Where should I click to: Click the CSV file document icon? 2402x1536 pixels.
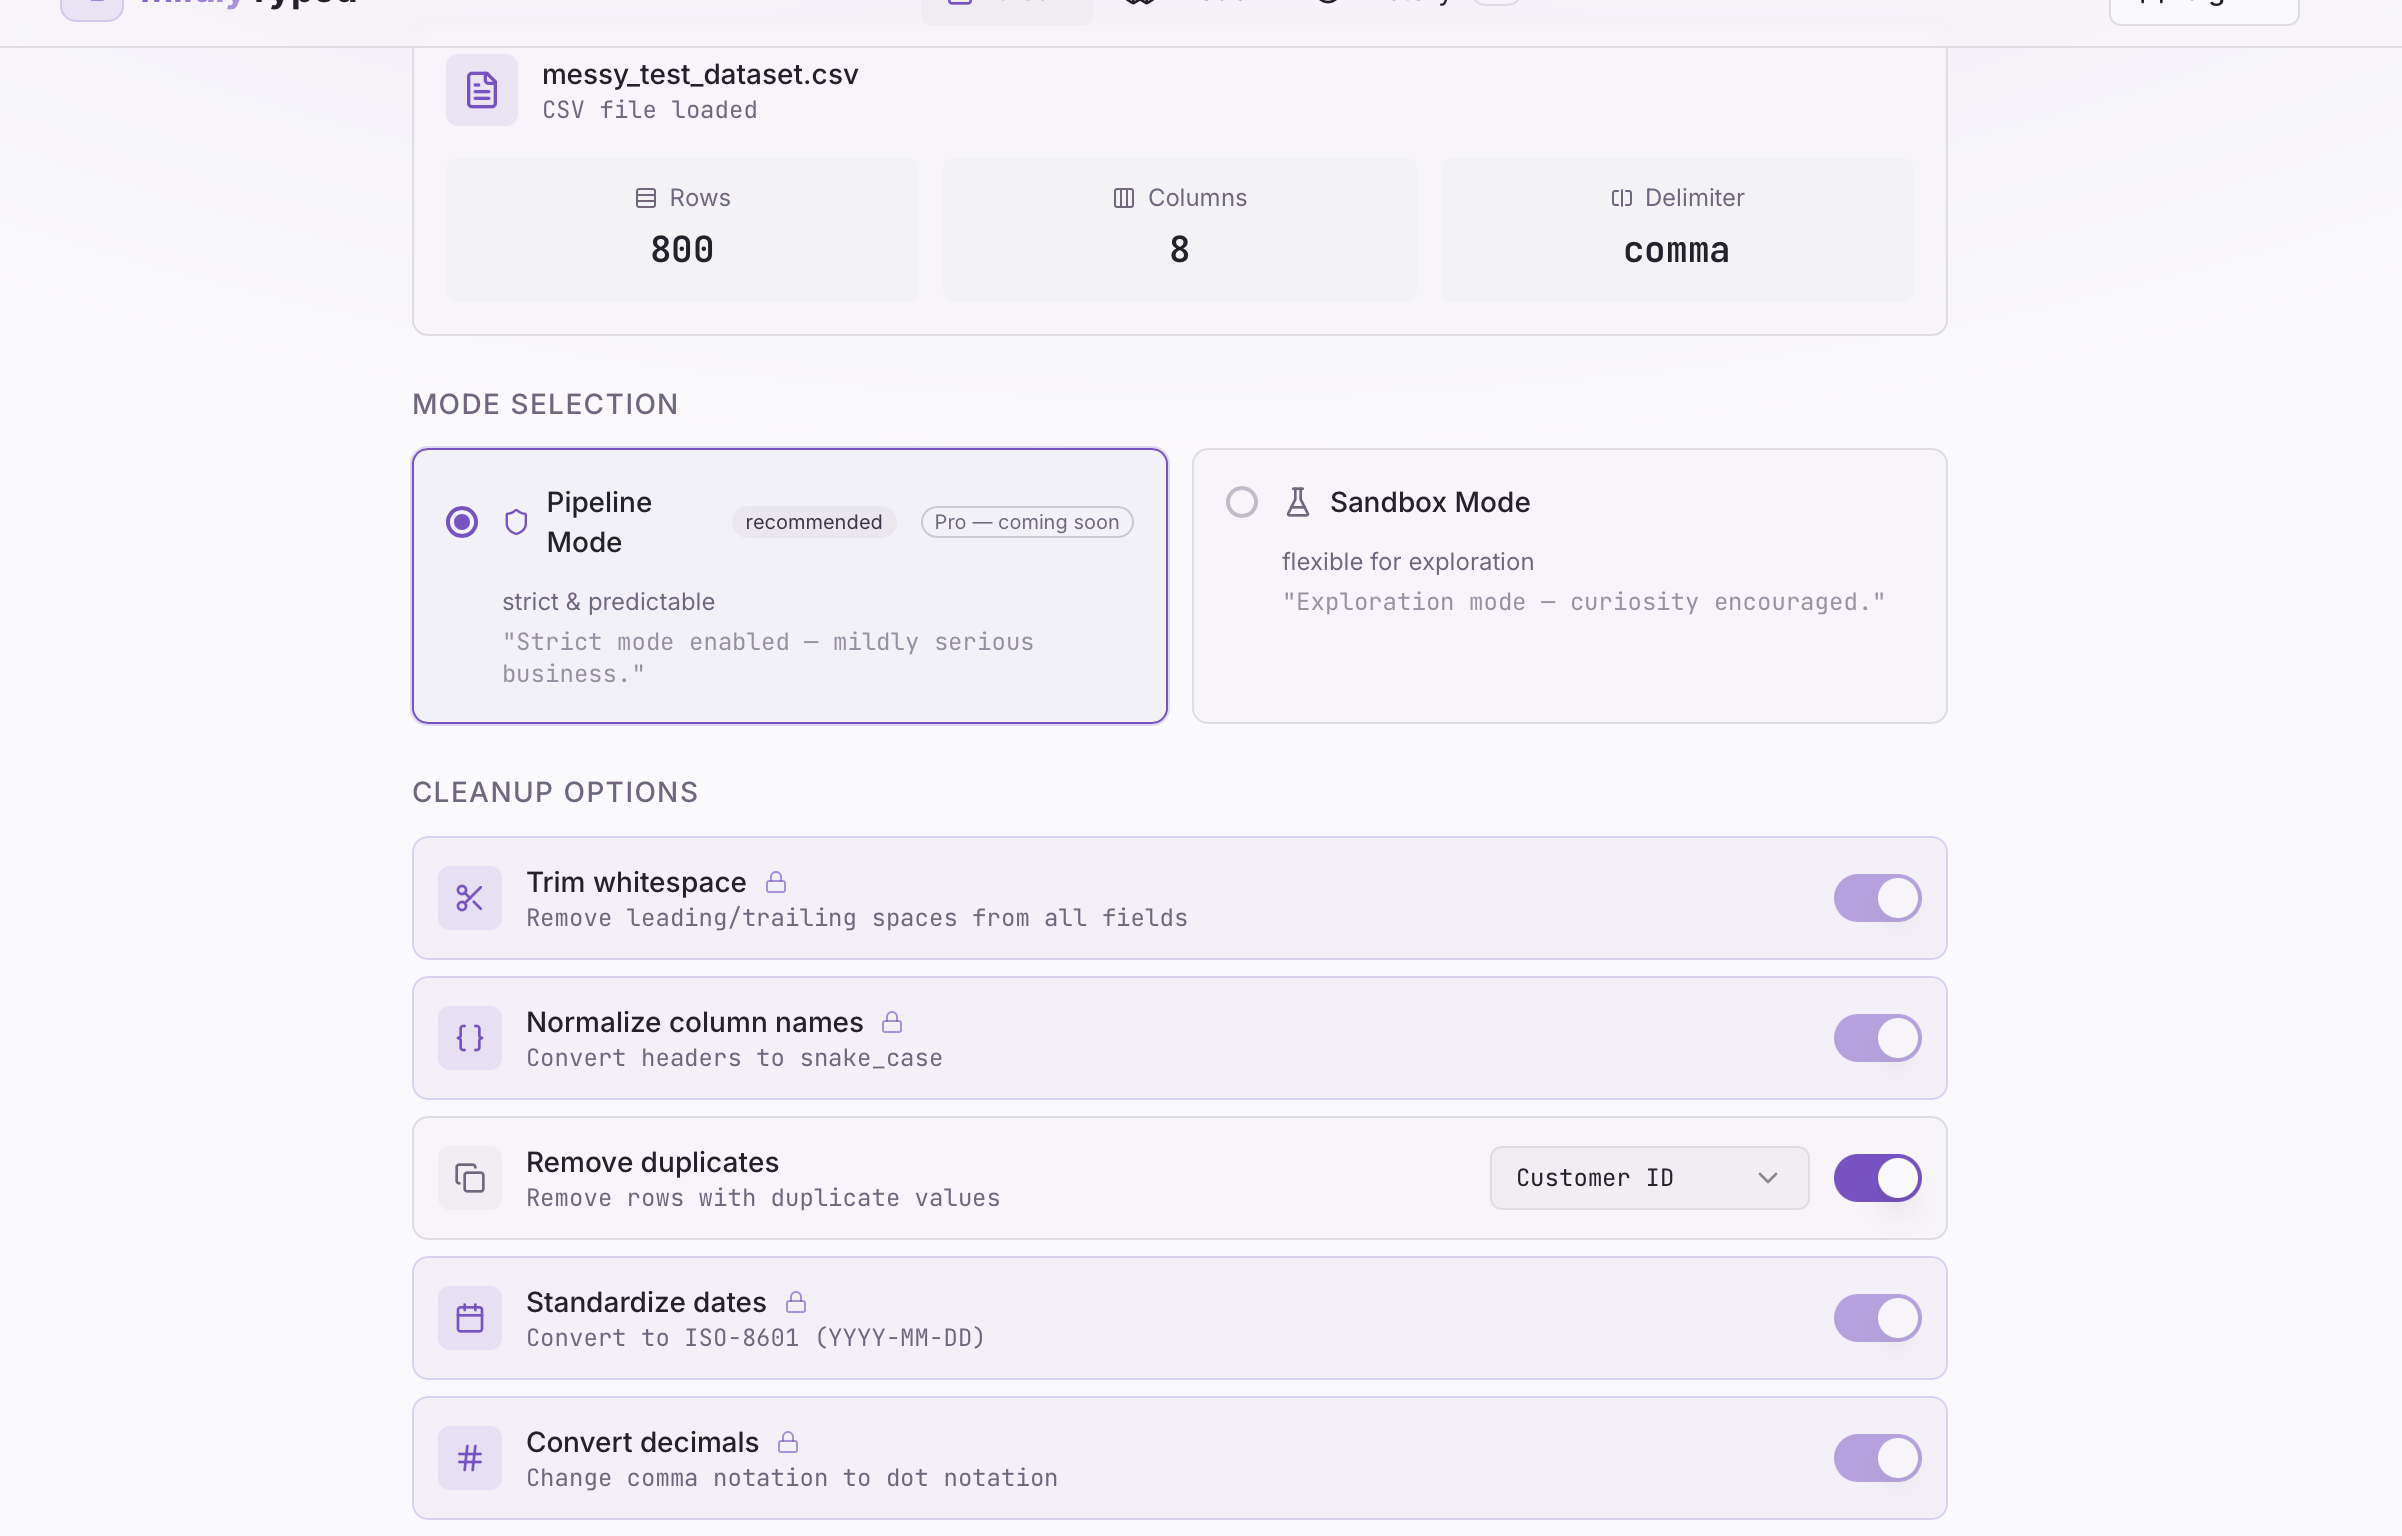(481, 90)
